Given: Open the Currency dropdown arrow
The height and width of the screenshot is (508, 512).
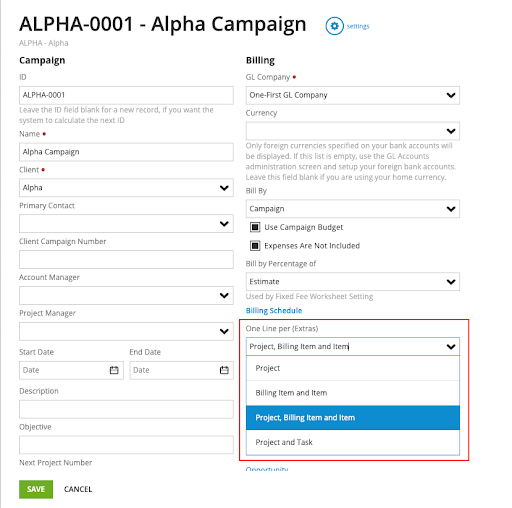Looking at the screenshot, I should tap(451, 131).
